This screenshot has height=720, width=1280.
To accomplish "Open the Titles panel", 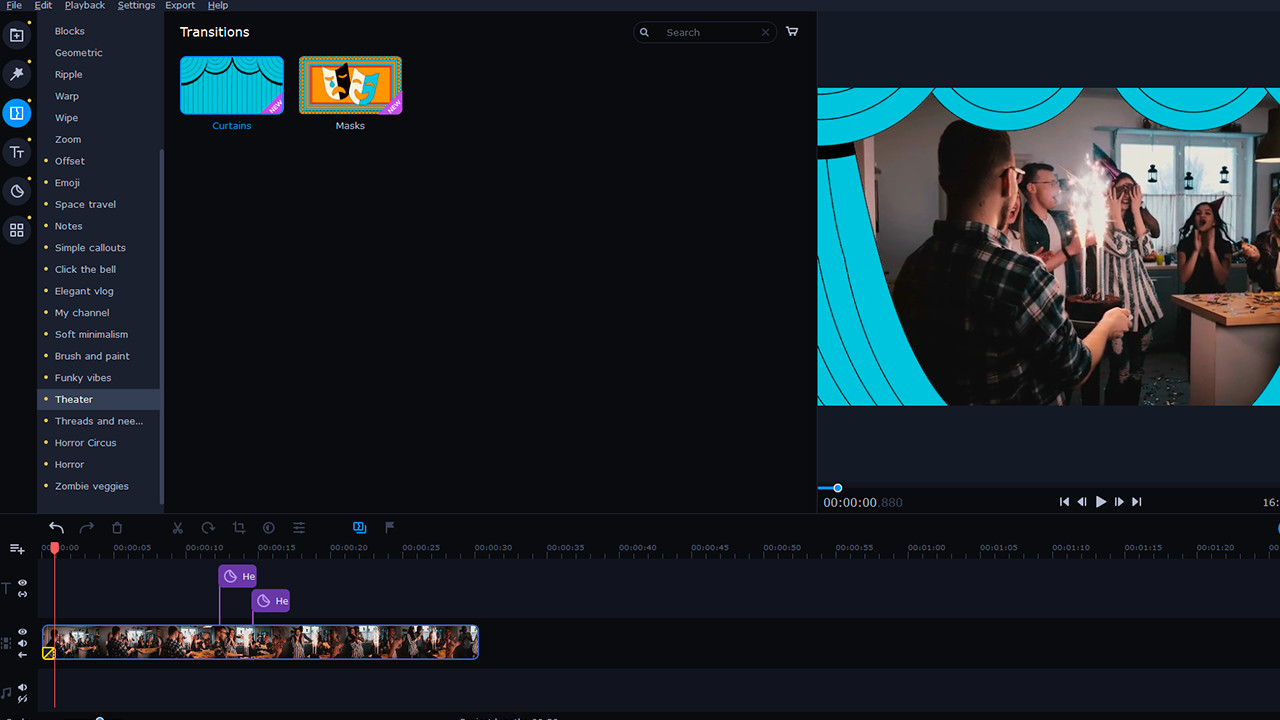I will coord(16,152).
